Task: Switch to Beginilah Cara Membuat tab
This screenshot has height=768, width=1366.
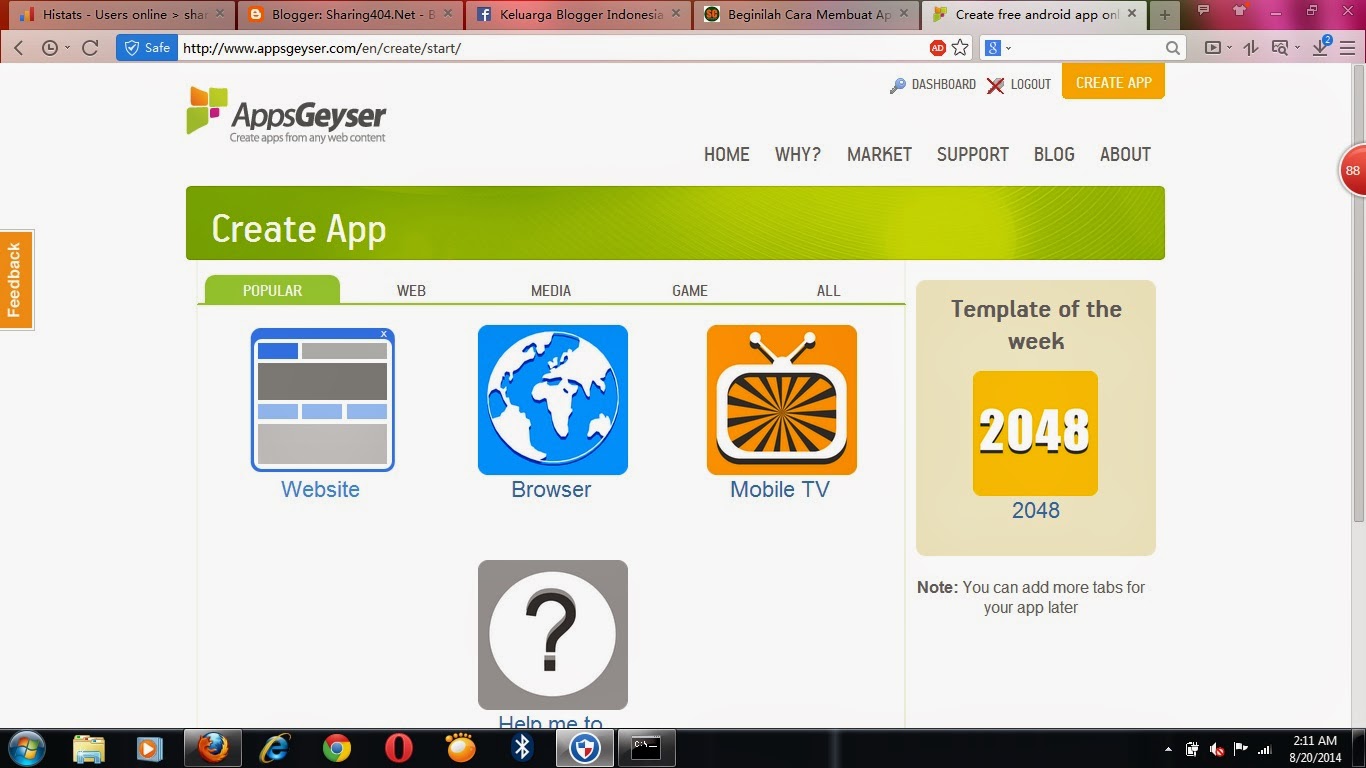Action: (807, 15)
